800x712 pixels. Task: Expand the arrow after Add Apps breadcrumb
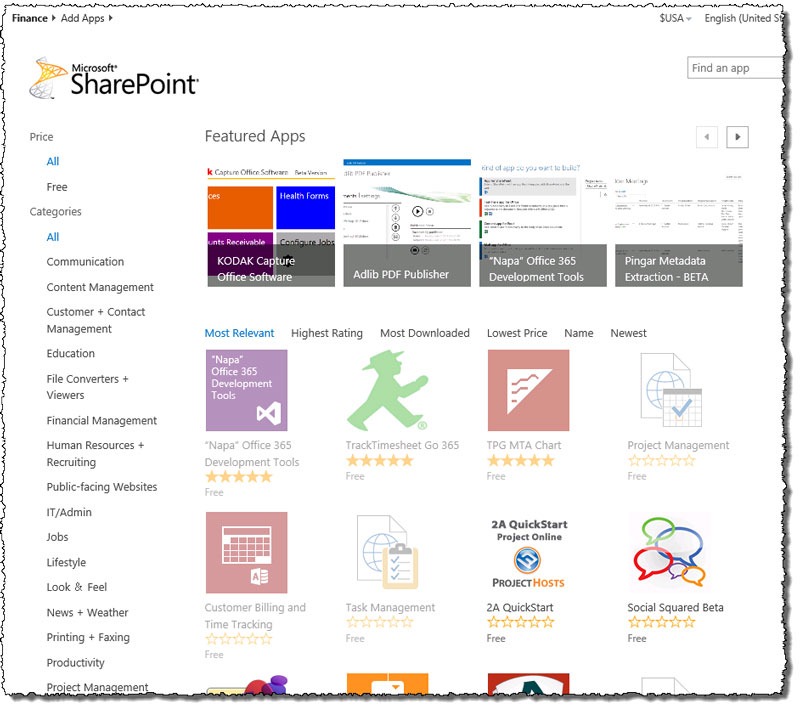[110, 18]
